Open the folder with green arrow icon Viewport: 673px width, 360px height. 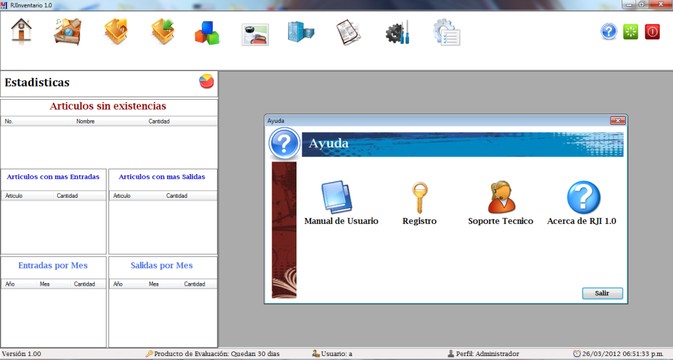163,31
